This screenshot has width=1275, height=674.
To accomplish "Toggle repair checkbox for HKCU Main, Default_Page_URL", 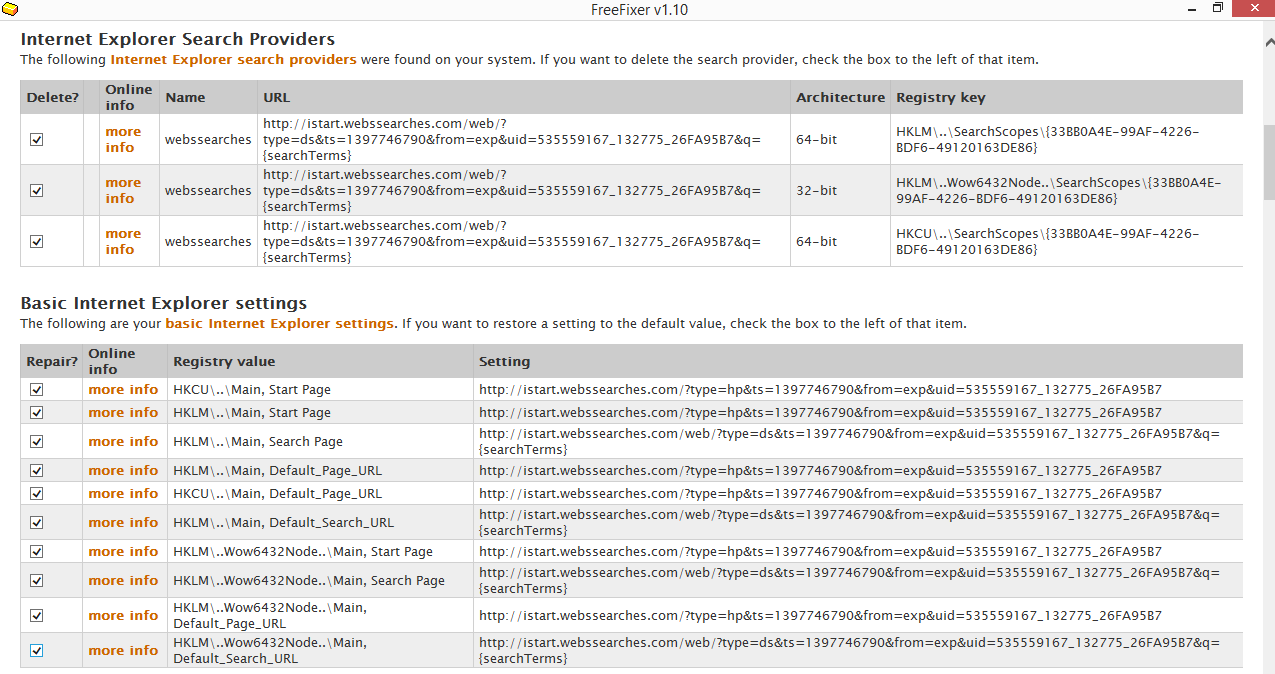I will click(37, 494).
